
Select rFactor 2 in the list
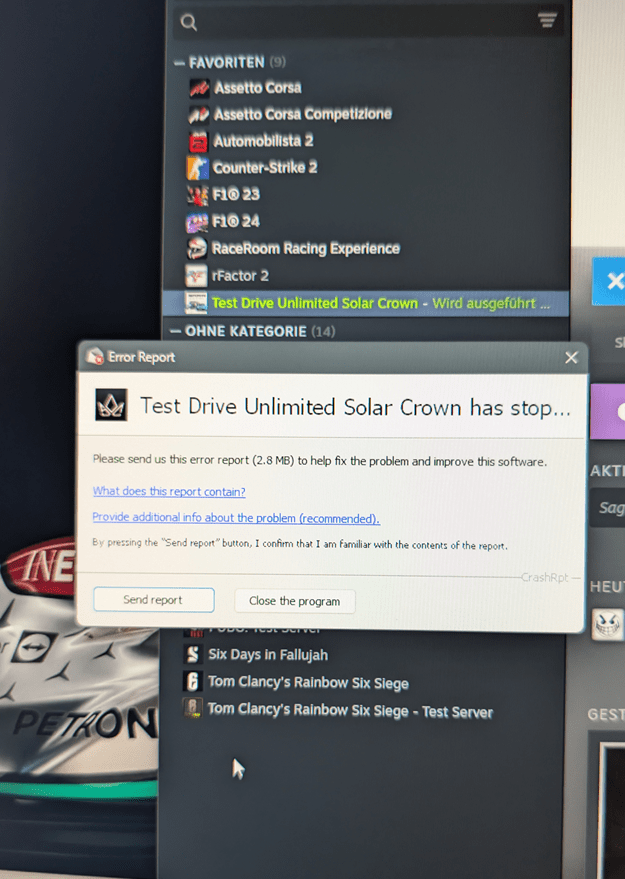[240, 275]
